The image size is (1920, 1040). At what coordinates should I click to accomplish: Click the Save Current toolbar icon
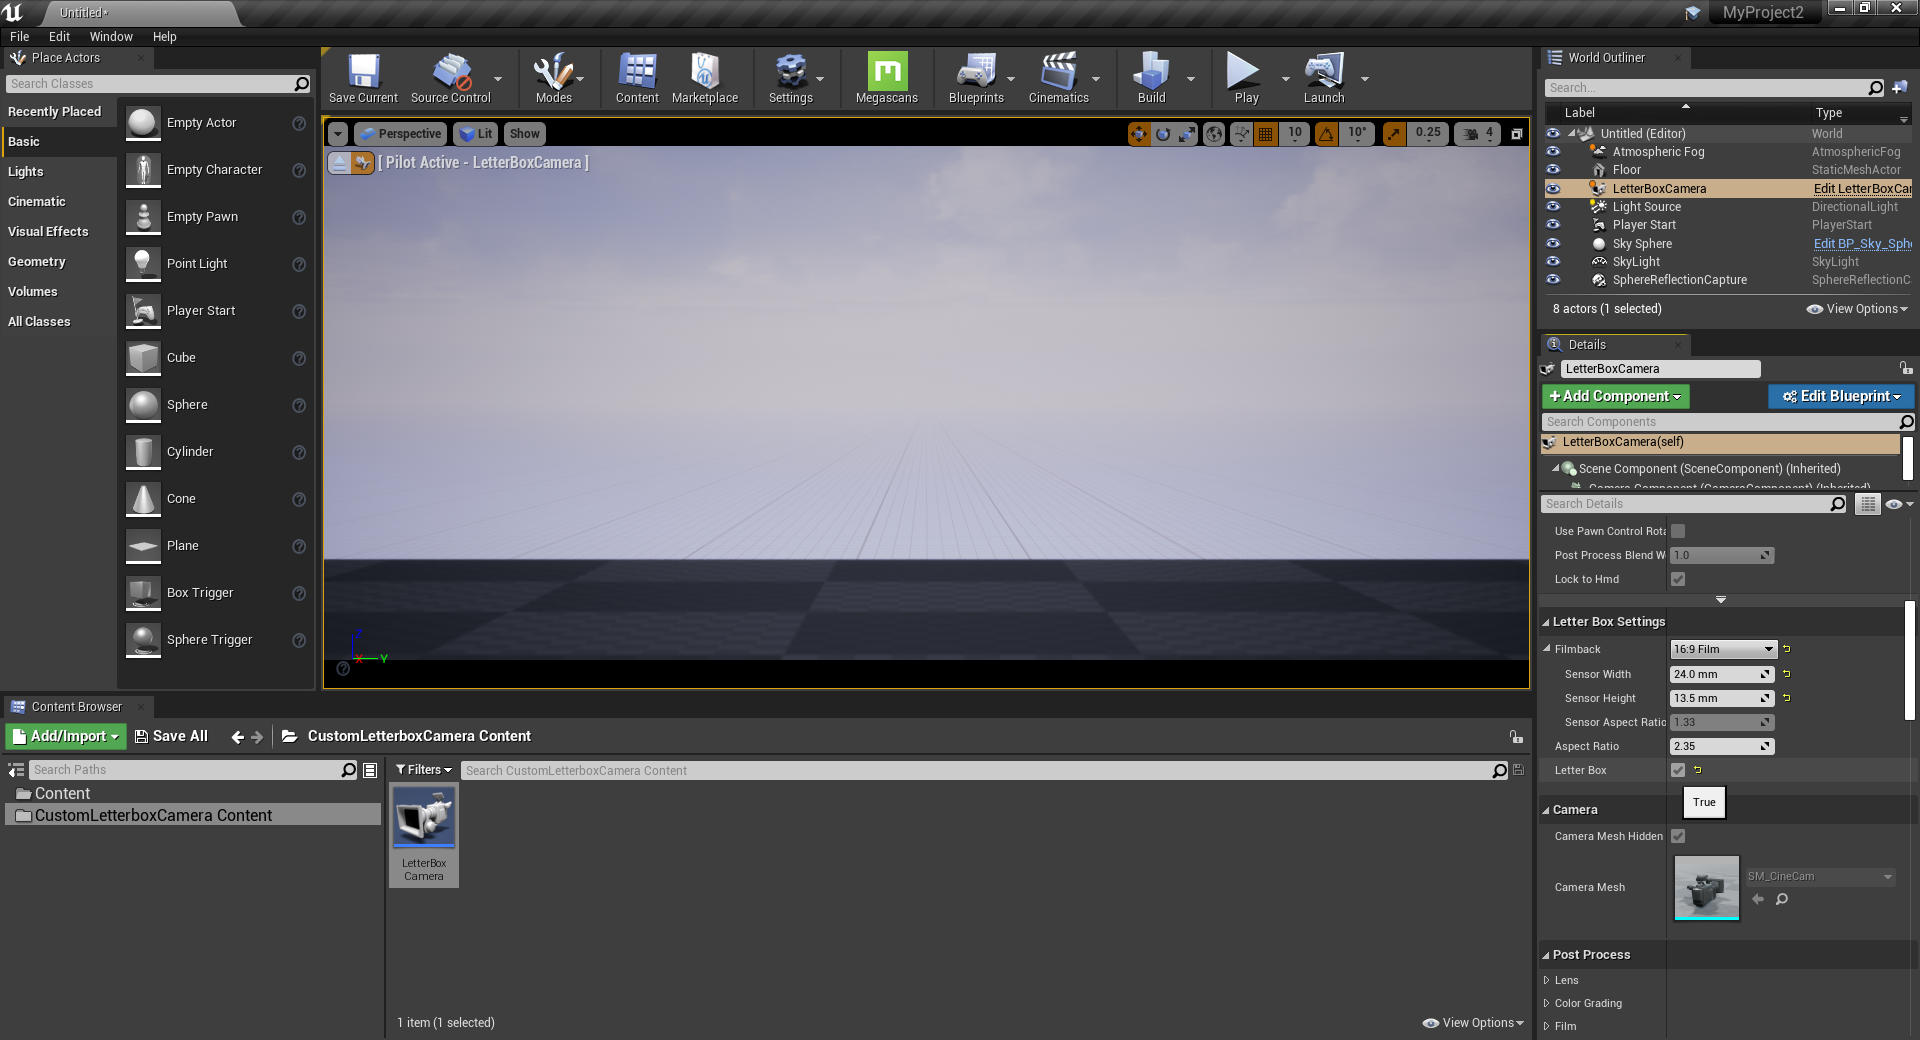(x=363, y=78)
